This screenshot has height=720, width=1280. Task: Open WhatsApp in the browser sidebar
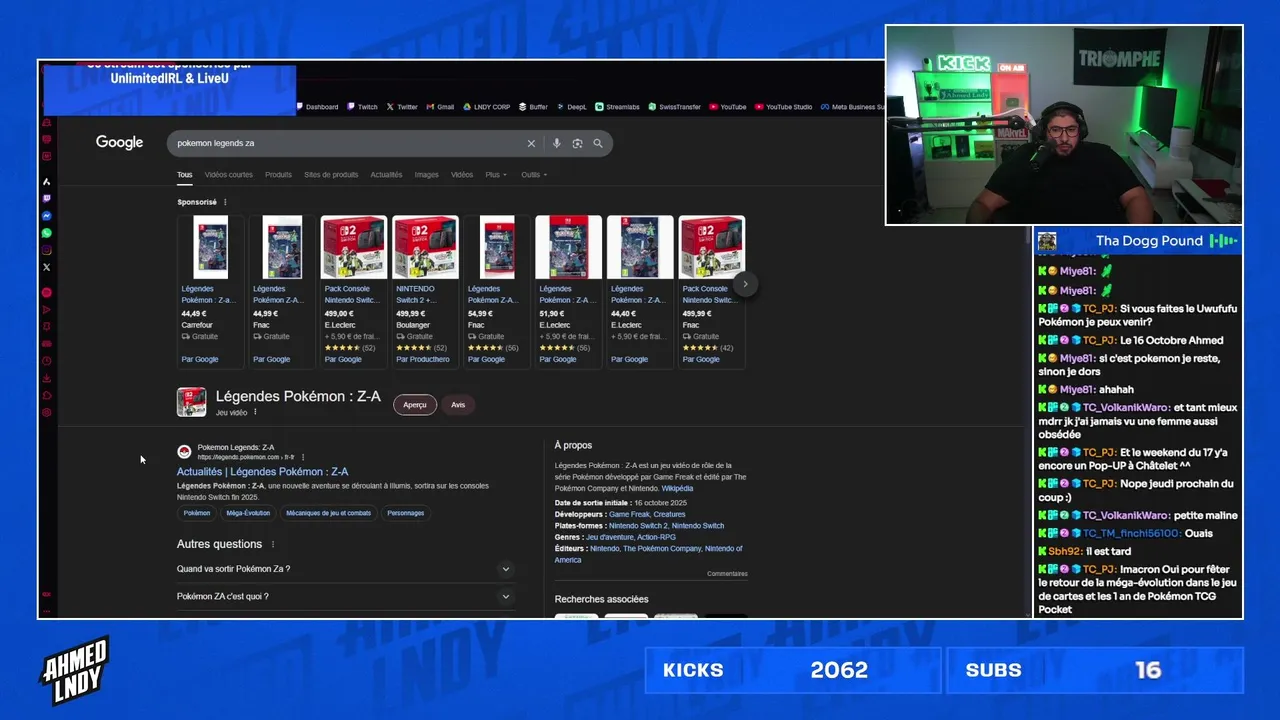(x=47, y=233)
